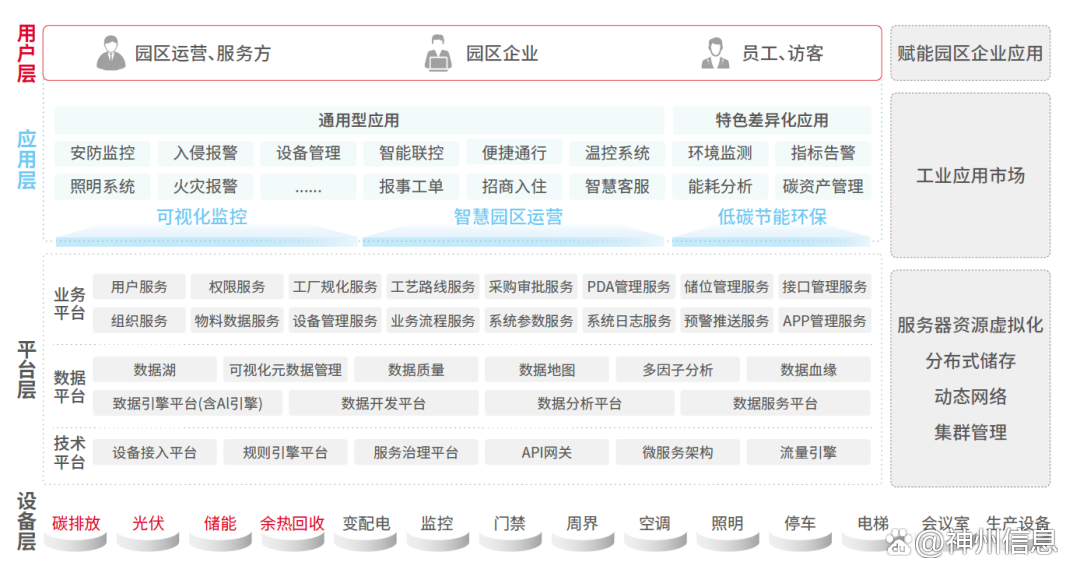Click the 智慧客服 cell

tap(617, 186)
